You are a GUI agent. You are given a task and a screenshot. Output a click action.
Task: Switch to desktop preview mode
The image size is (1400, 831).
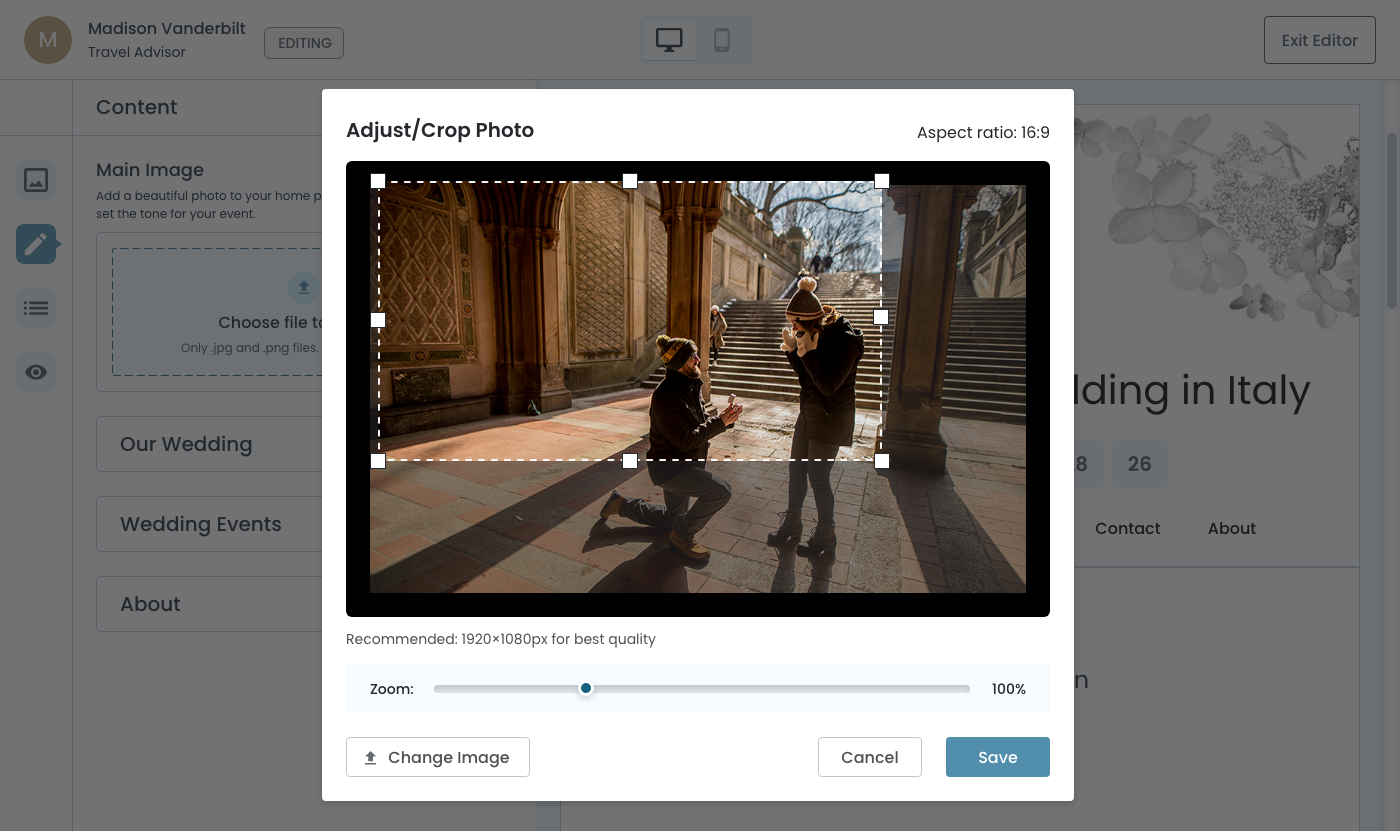(669, 40)
